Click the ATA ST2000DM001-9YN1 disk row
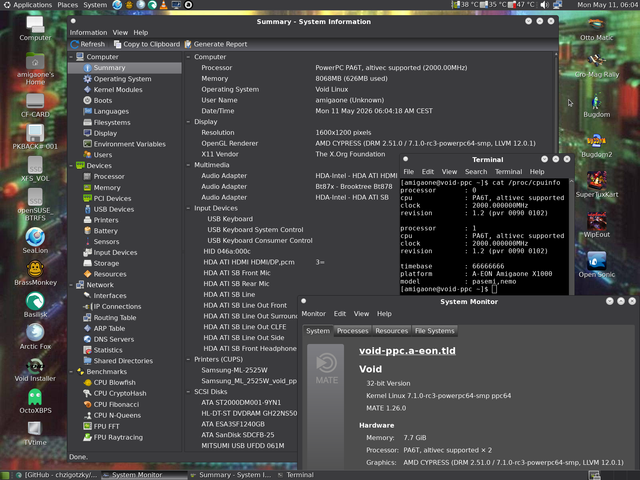 241,402
